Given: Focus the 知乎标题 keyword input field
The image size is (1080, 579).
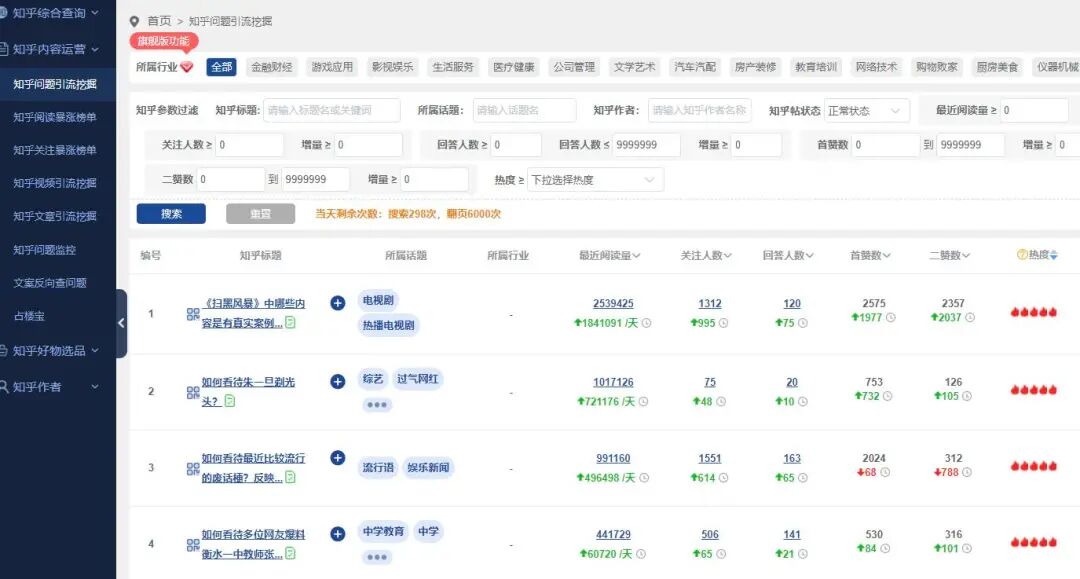Looking at the screenshot, I should [332, 110].
